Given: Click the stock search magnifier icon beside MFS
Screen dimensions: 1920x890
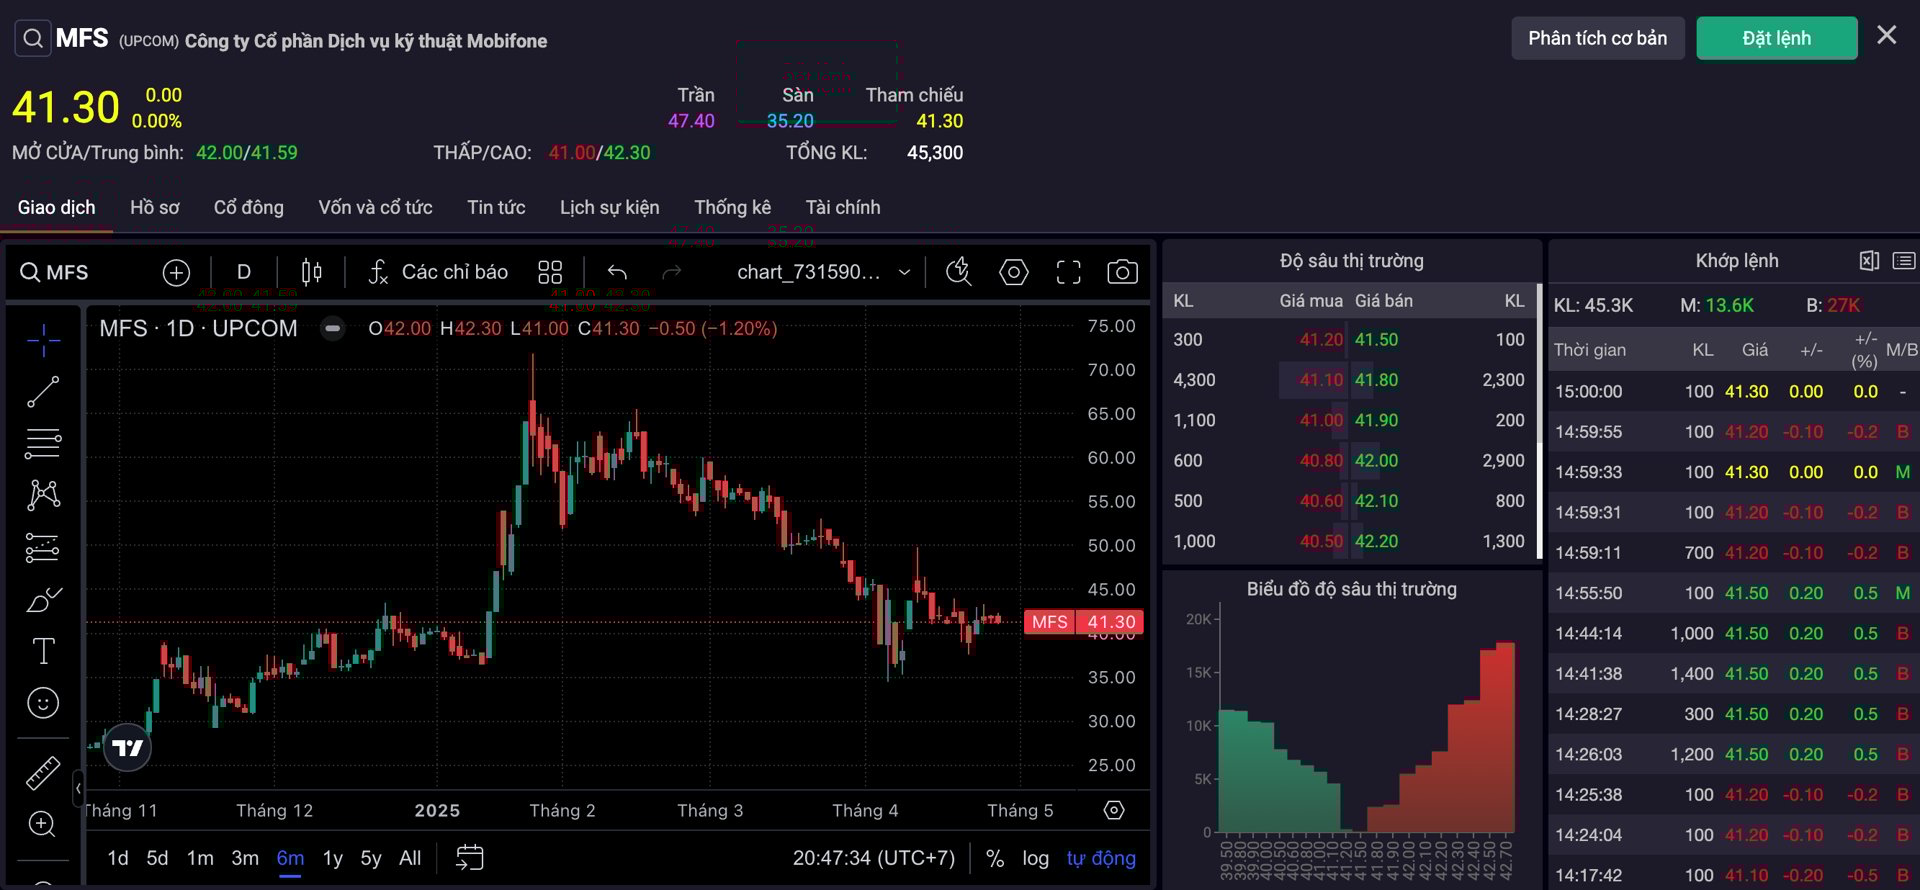Looking at the screenshot, I should point(33,39).
